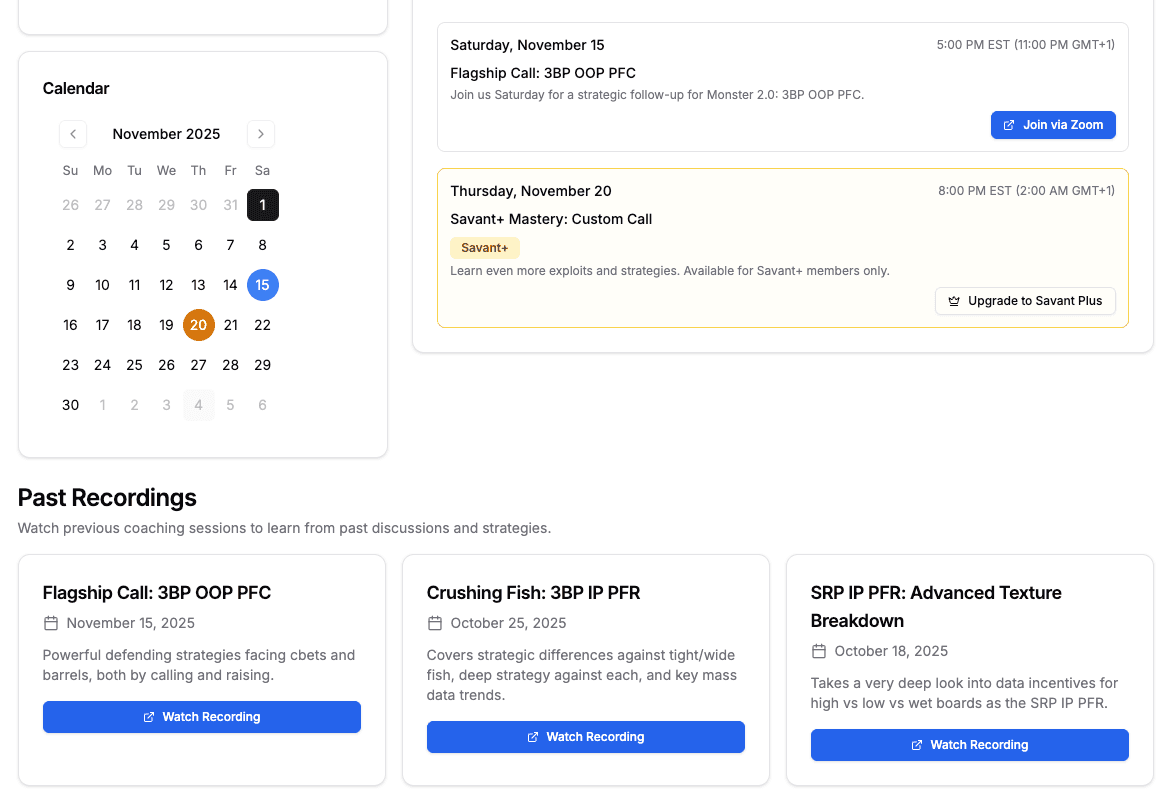This screenshot has width=1172, height=797.
Task: Click the calendar icon beside October 18, 2025
Action: (x=818, y=650)
